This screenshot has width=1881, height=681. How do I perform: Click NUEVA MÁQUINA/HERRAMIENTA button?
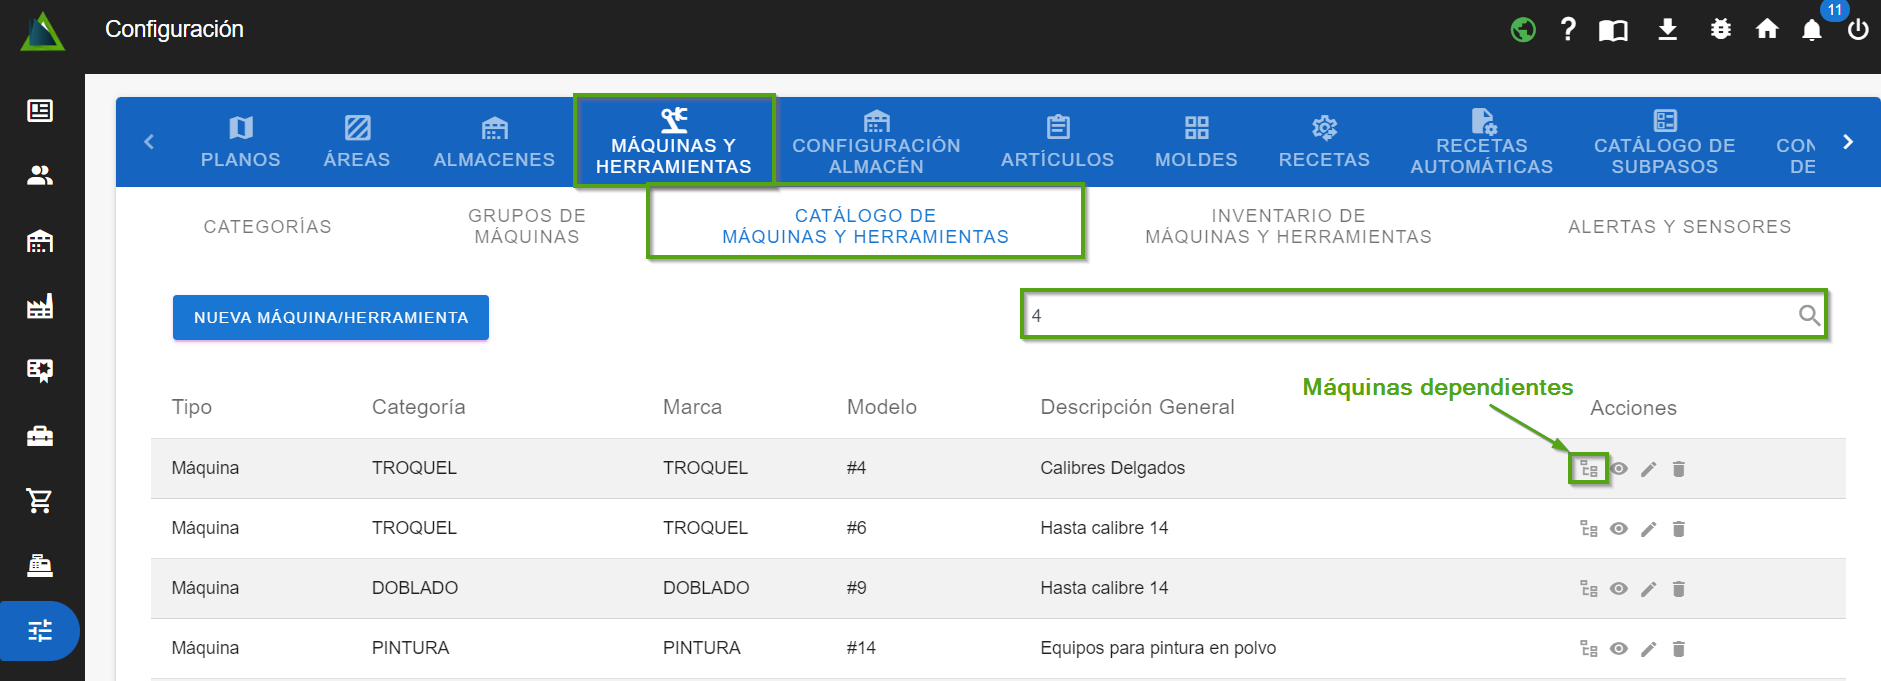pos(330,317)
